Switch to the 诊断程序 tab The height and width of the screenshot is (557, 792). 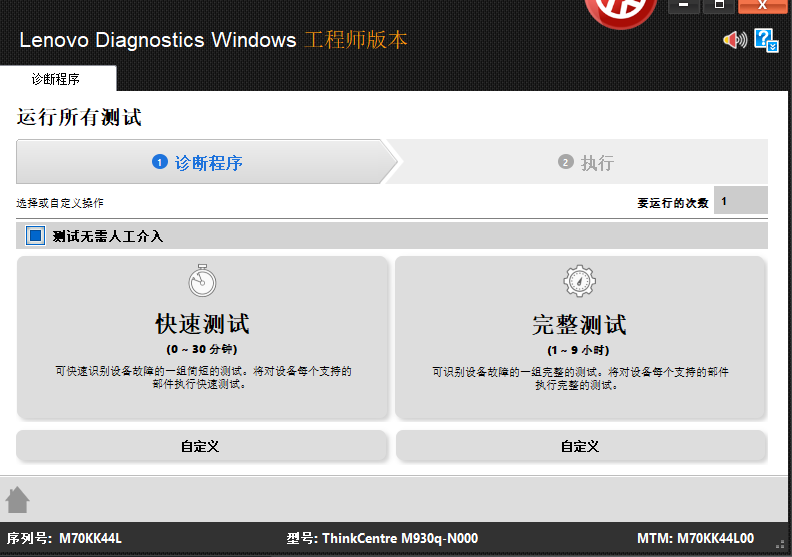58,79
